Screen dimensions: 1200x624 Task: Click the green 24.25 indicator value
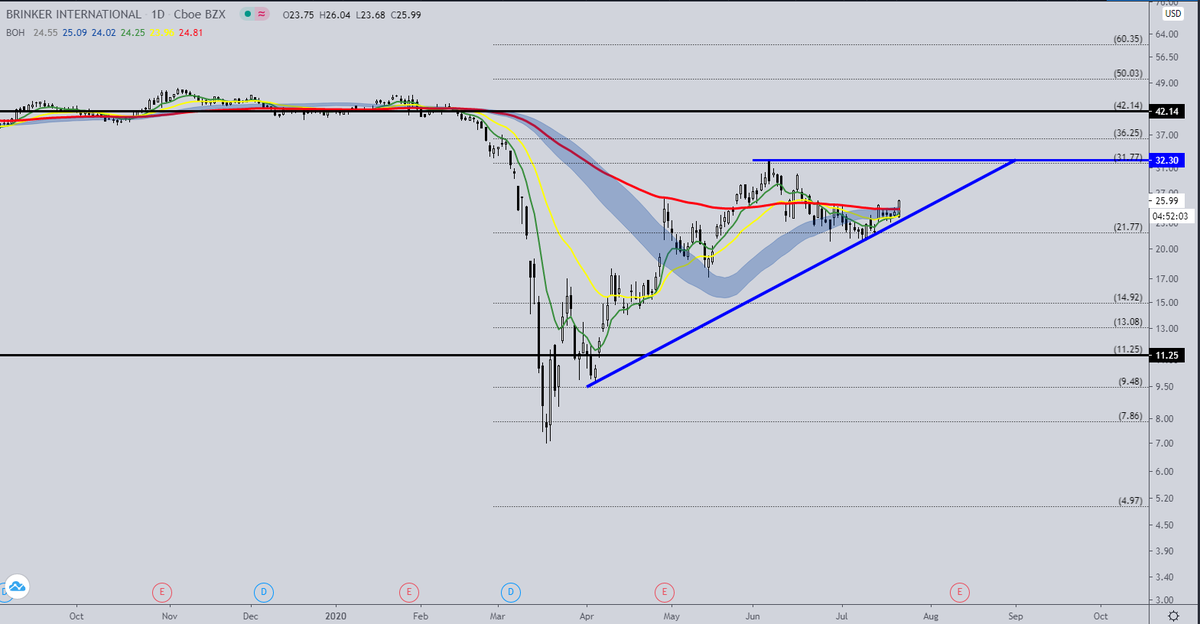(x=131, y=32)
